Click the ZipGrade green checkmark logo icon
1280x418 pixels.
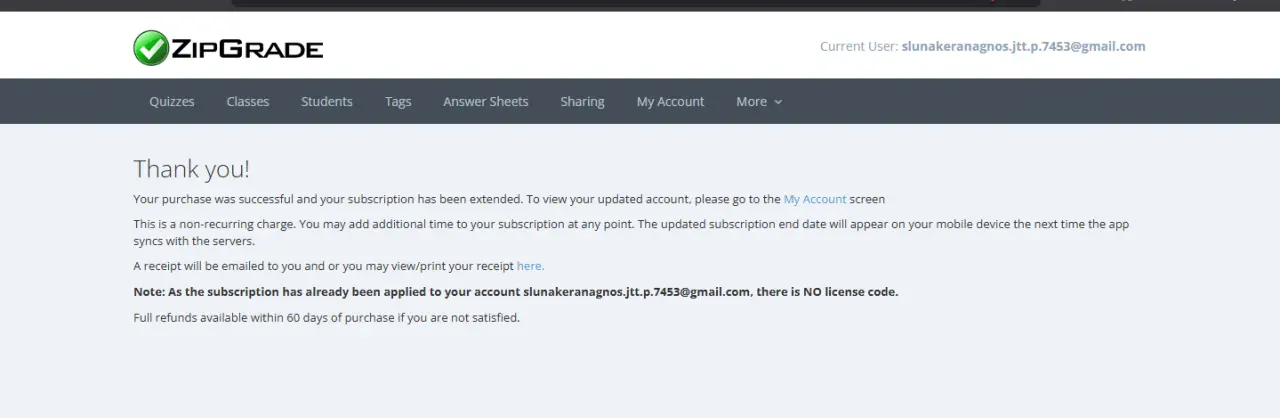[x=151, y=47]
